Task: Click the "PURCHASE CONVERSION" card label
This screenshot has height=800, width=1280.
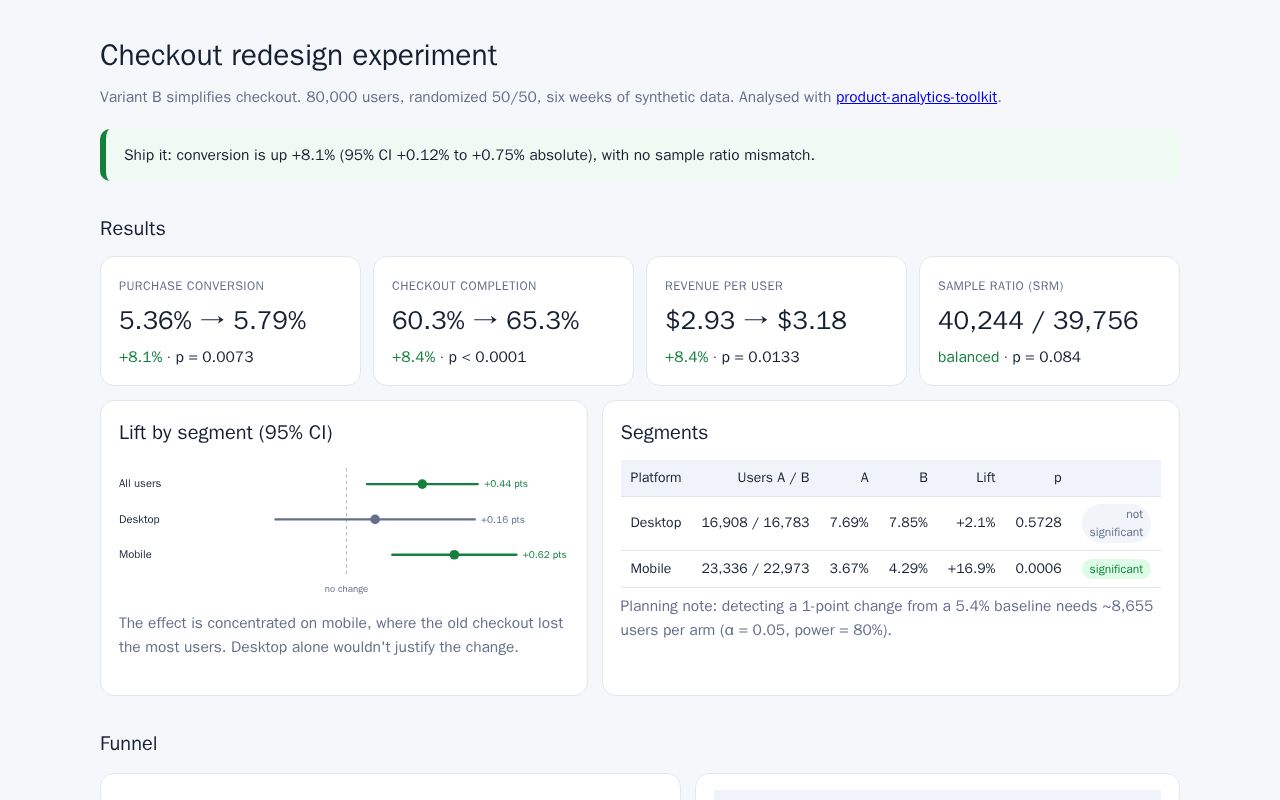Action: 191,286
